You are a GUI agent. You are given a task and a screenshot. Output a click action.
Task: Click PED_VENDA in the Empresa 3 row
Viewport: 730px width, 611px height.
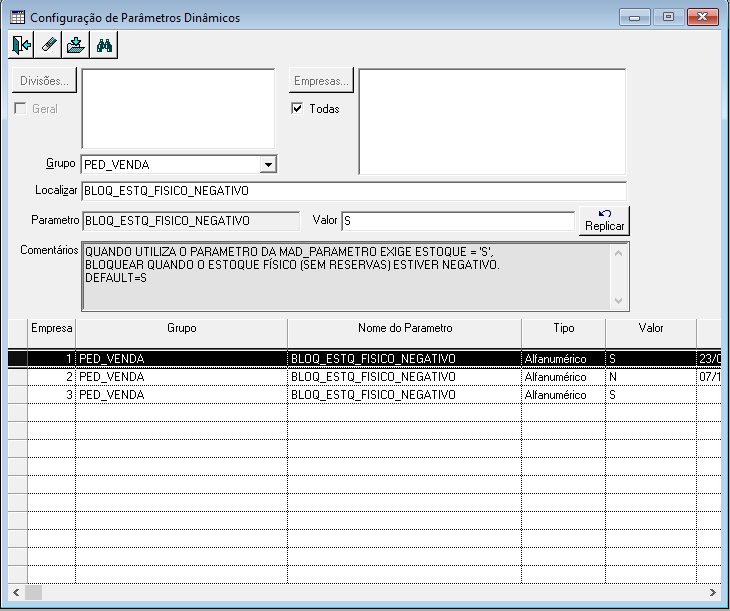[112, 395]
